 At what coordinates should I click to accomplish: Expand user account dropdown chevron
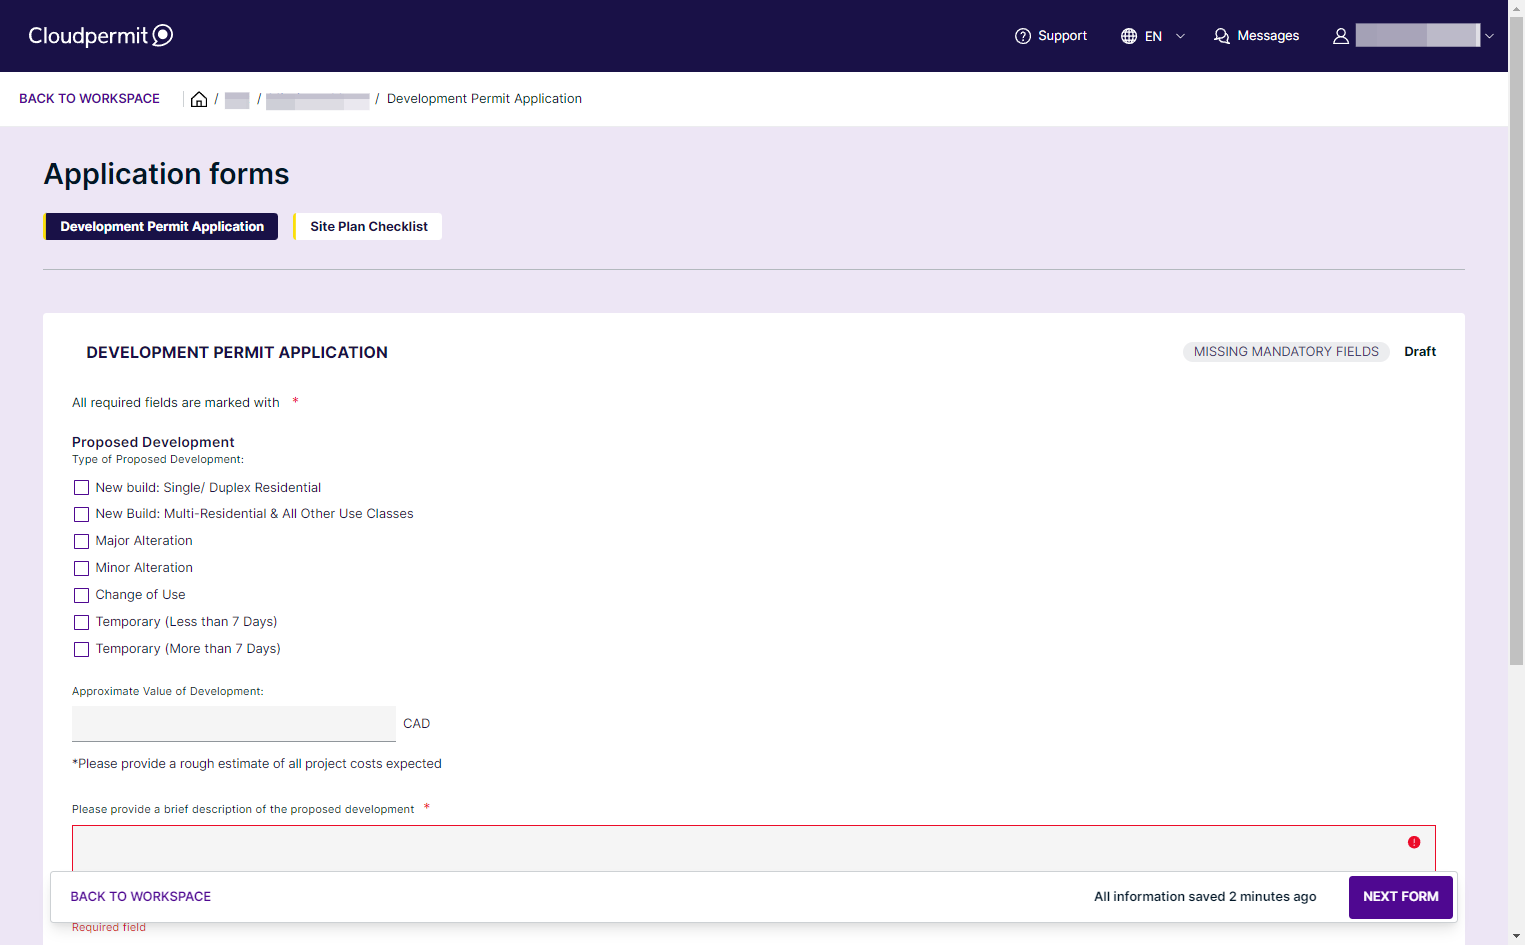pos(1489,36)
